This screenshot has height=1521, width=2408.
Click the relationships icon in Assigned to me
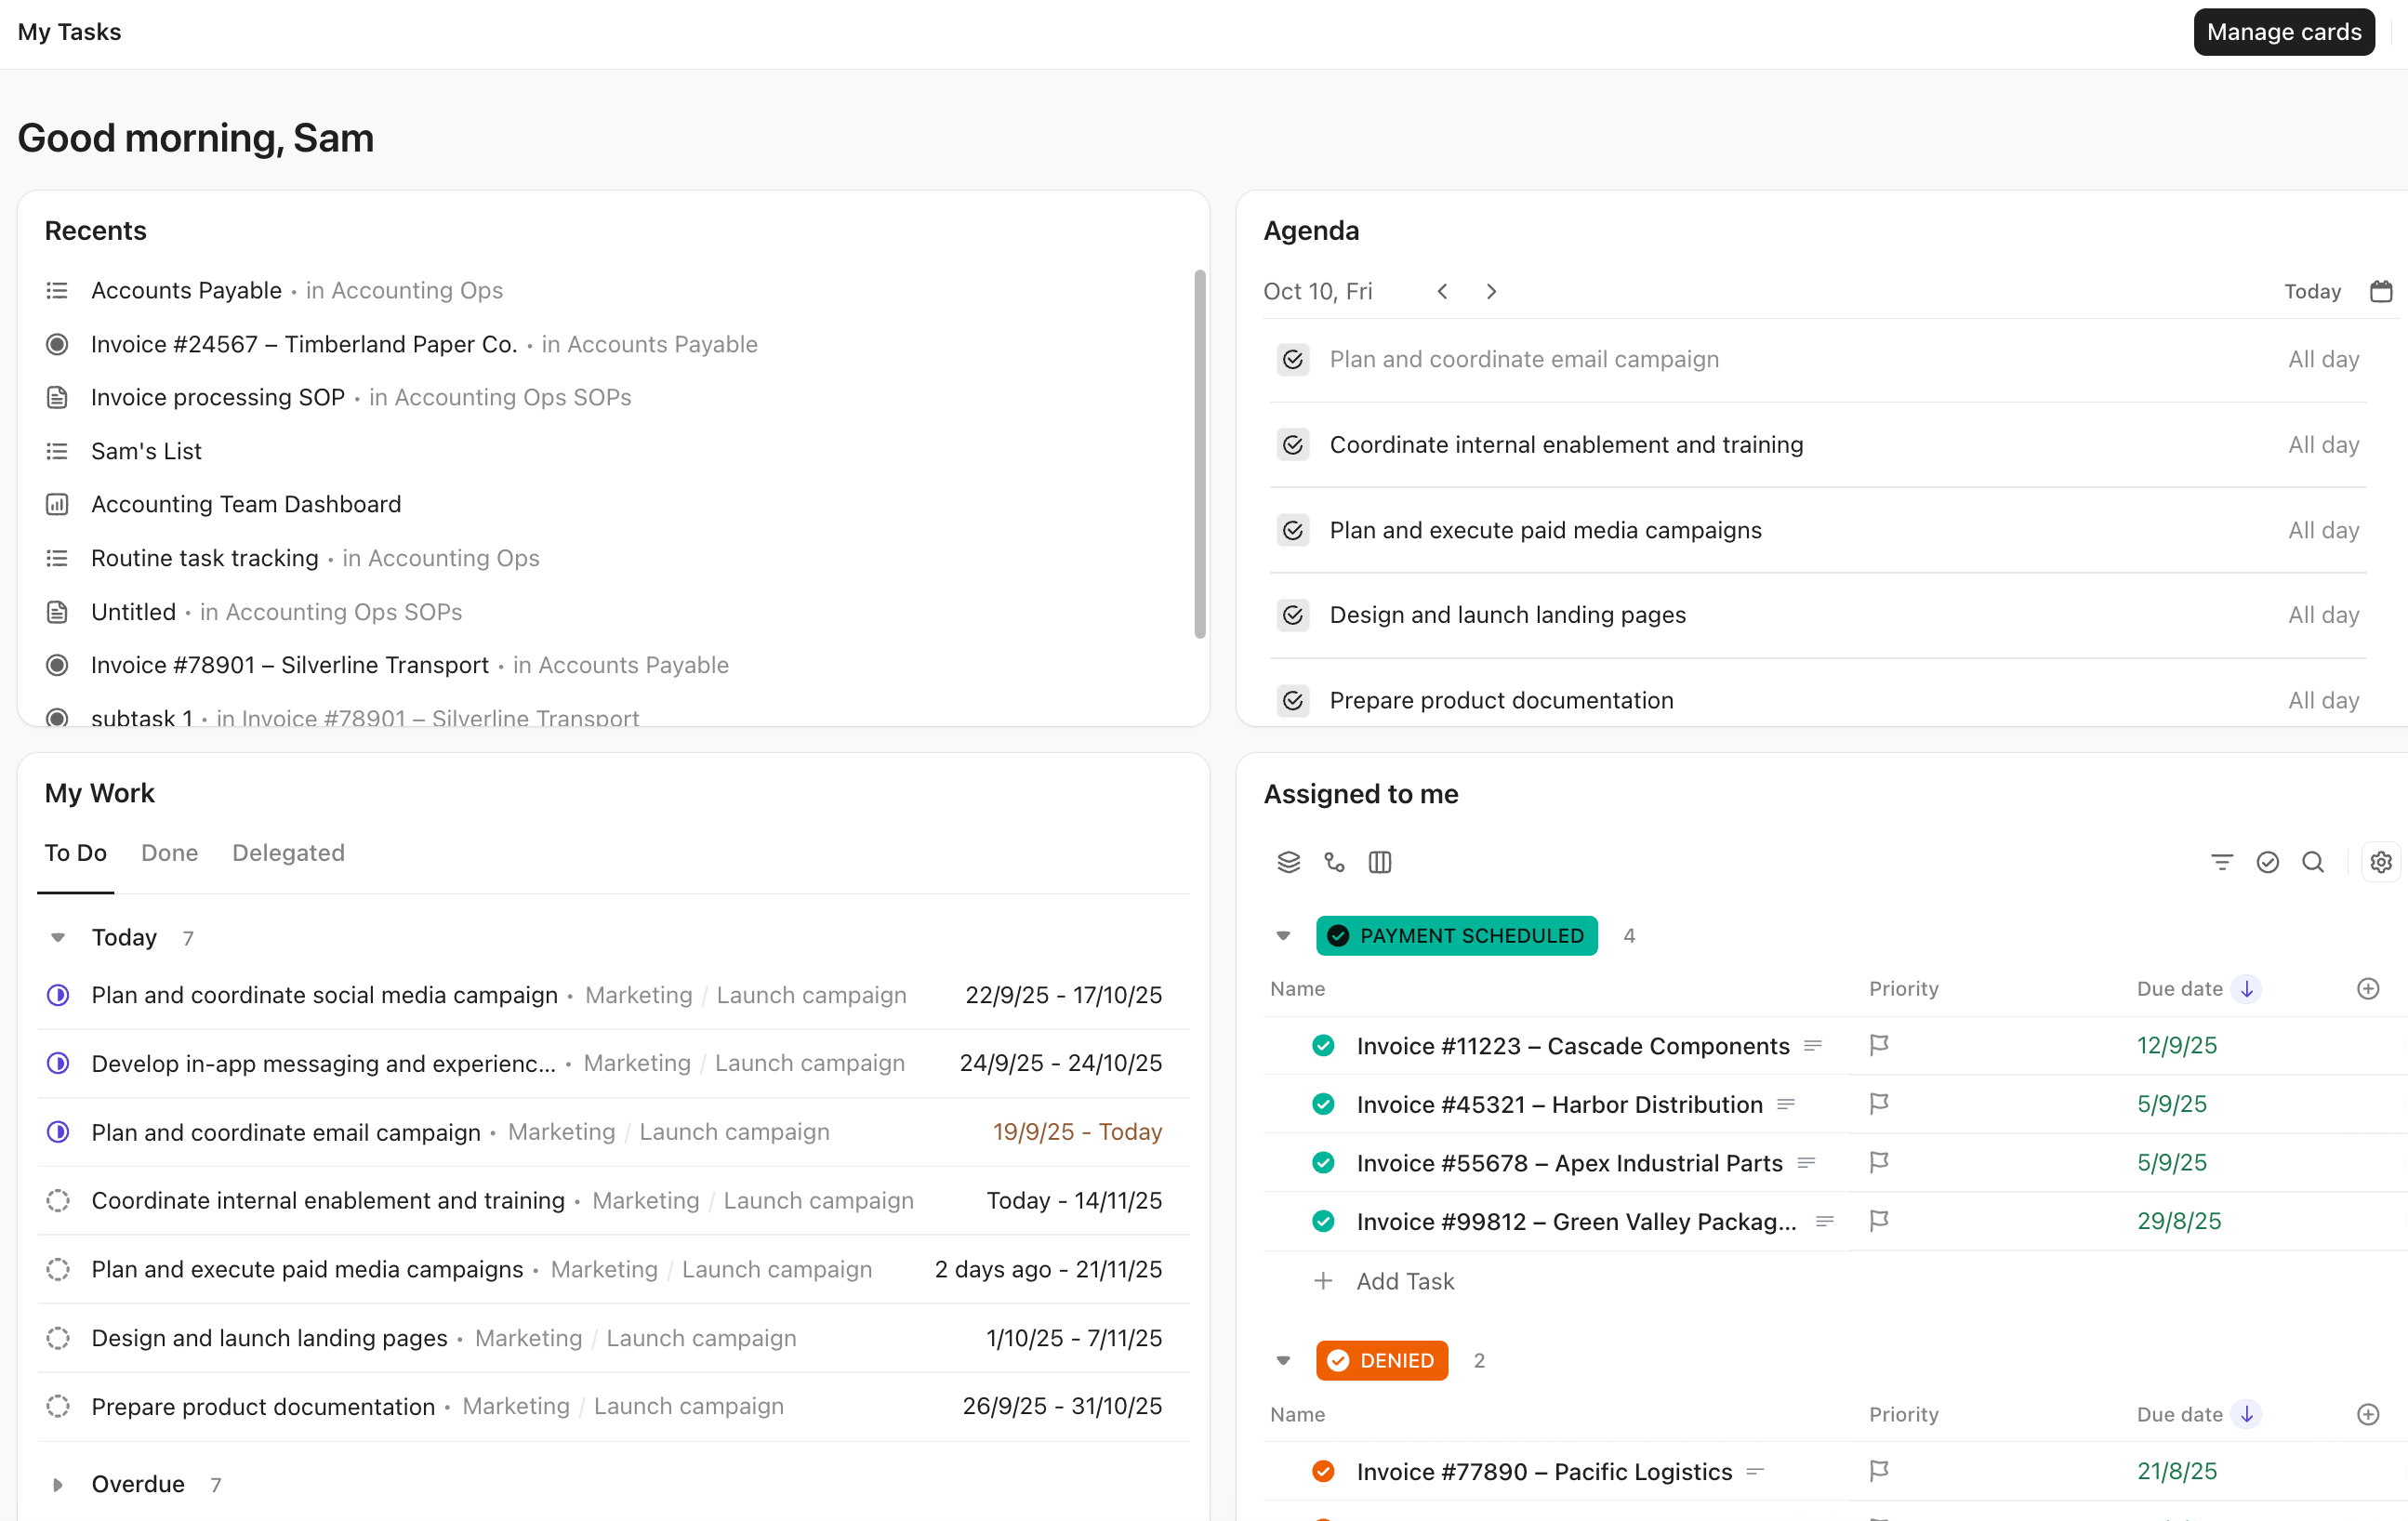pos(1335,861)
